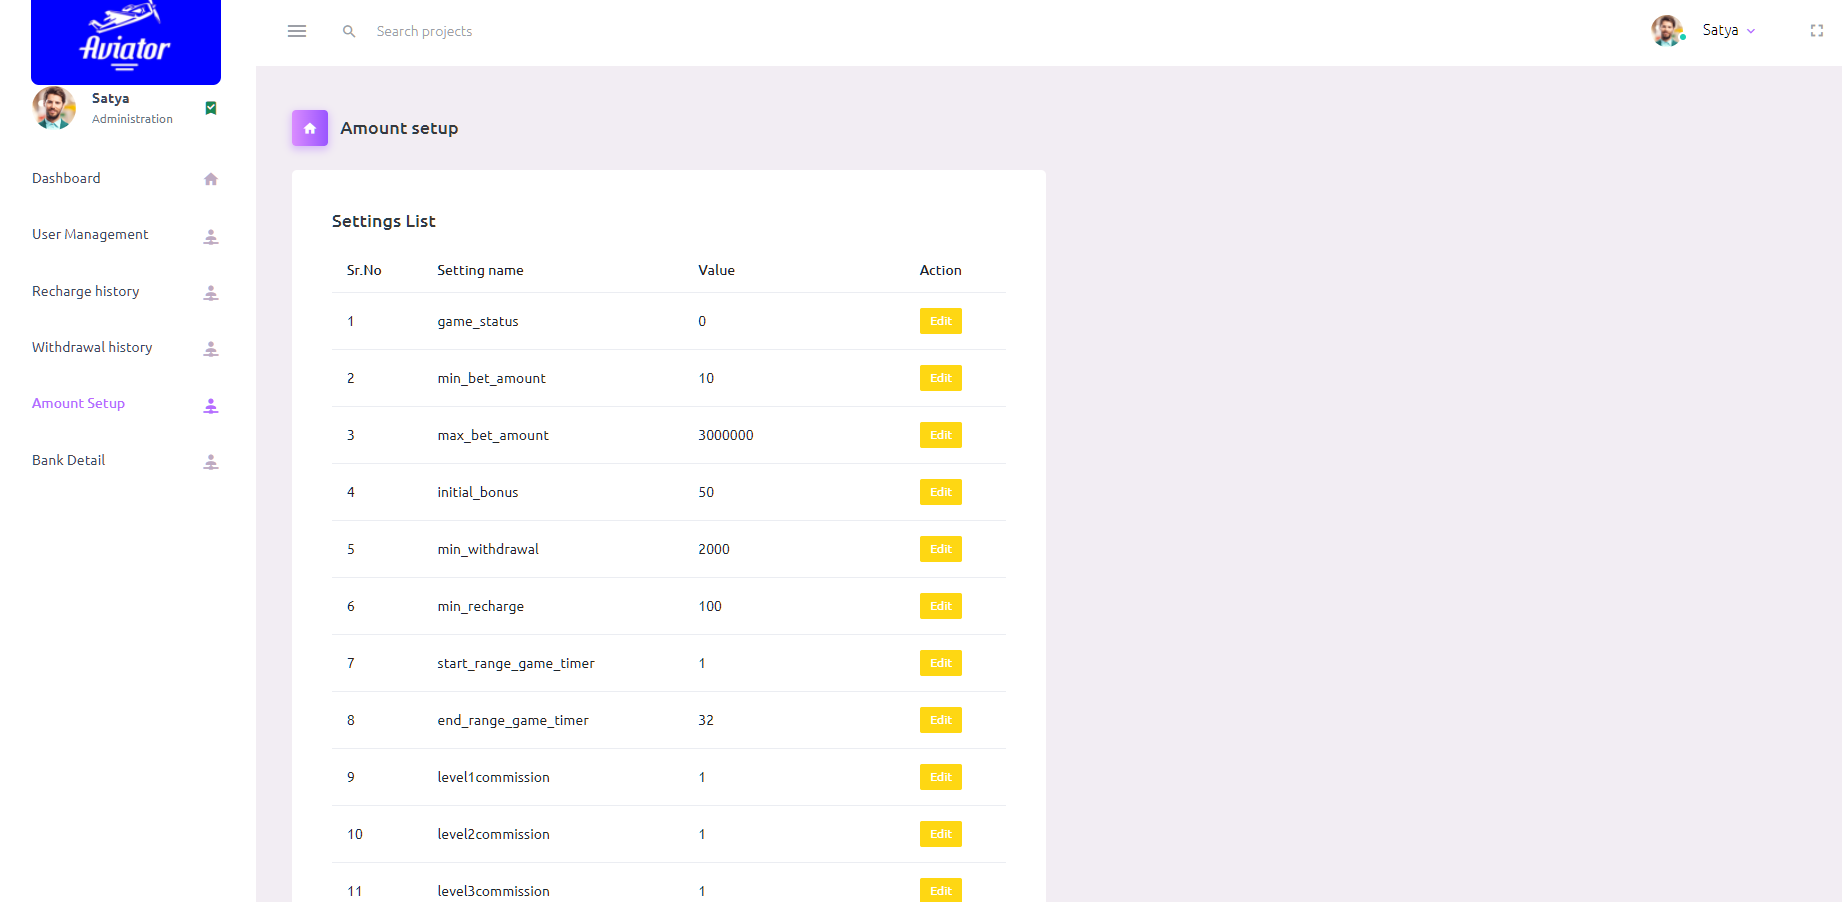
Task: Toggle the hamburger sidebar menu icon
Action: click(x=297, y=31)
